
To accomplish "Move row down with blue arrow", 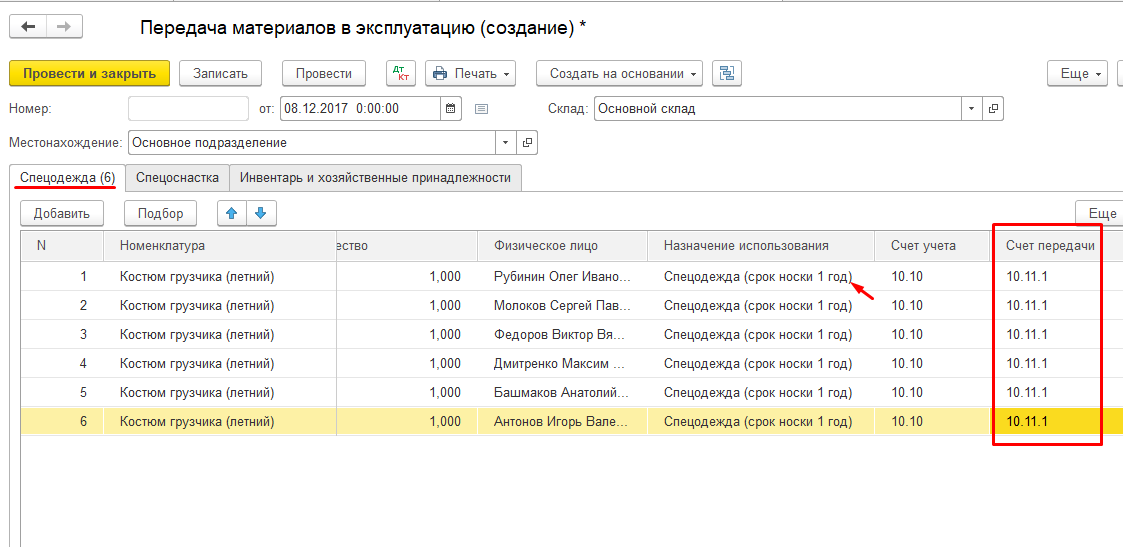I will click(261, 213).
